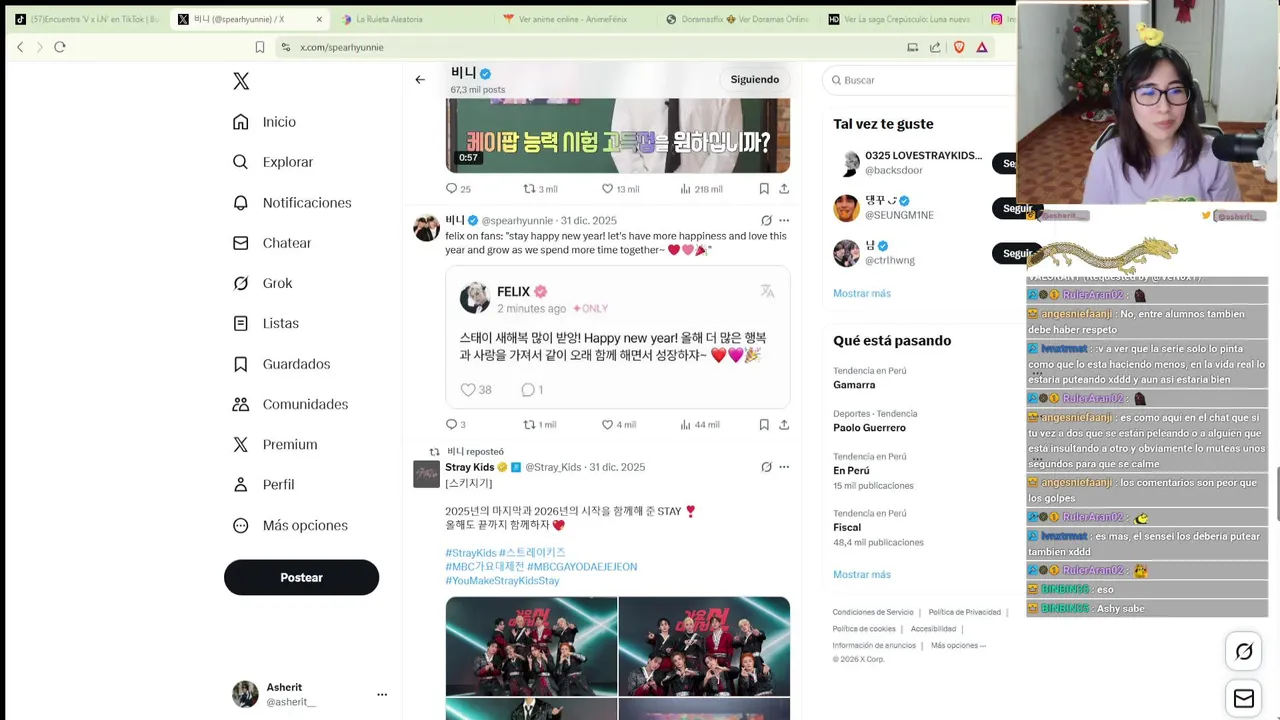Click the #MBCGAYODAEJEJEON hashtag
The width and height of the screenshot is (1280, 720).
(582, 567)
